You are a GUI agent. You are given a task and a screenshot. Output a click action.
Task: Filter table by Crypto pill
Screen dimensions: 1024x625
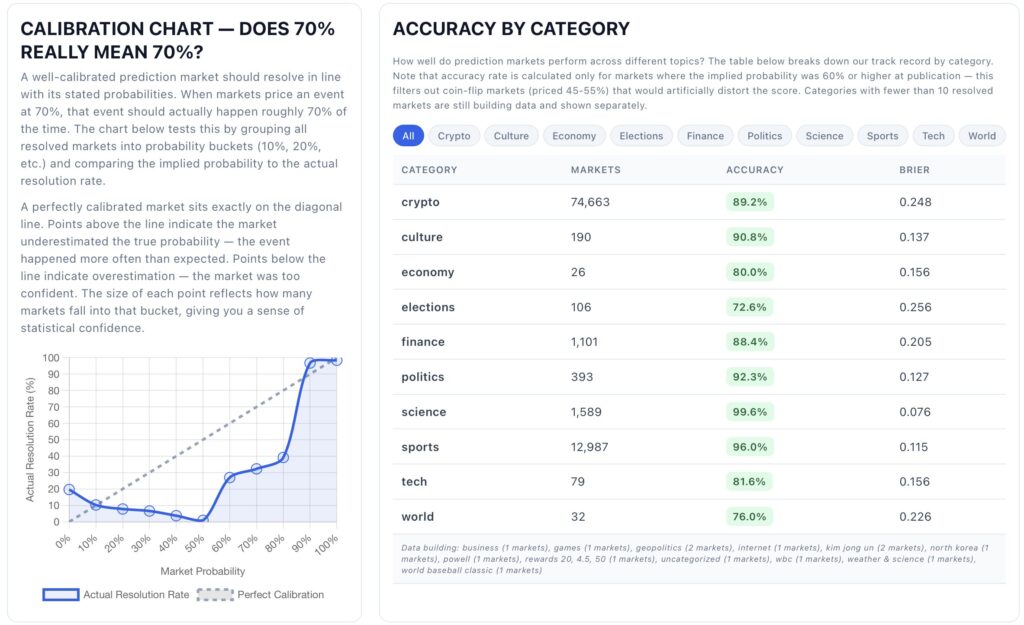[454, 136]
